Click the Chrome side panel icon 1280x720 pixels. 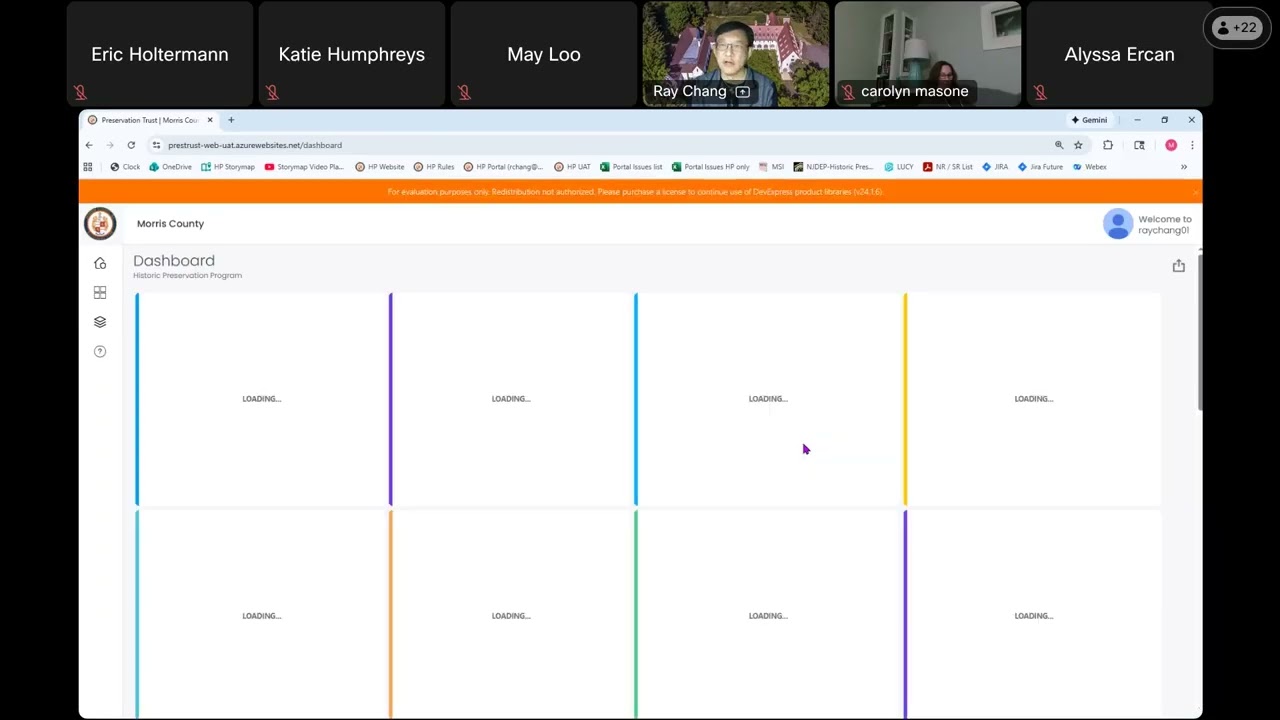[x=1139, y=145]
